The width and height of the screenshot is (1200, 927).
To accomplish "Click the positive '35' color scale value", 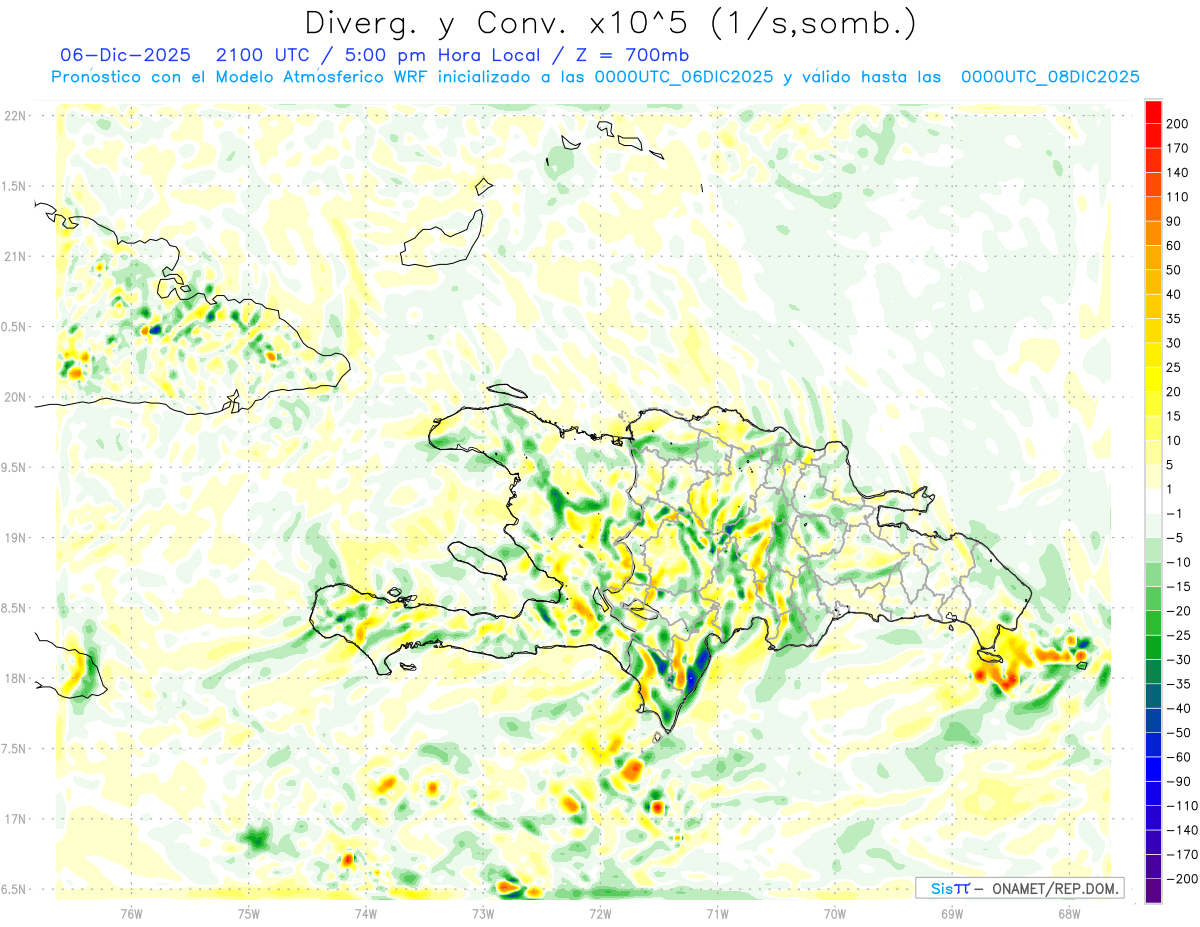I will pyautogui.click(x=1174, y=319).
